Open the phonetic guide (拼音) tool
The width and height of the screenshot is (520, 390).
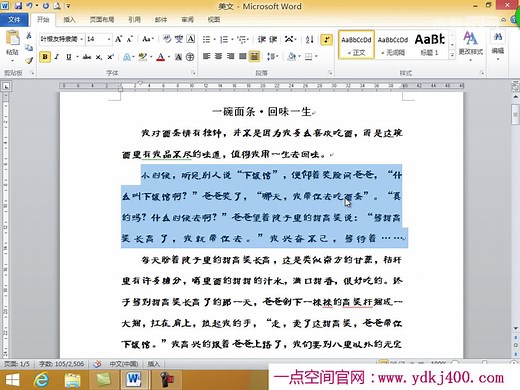179,39
